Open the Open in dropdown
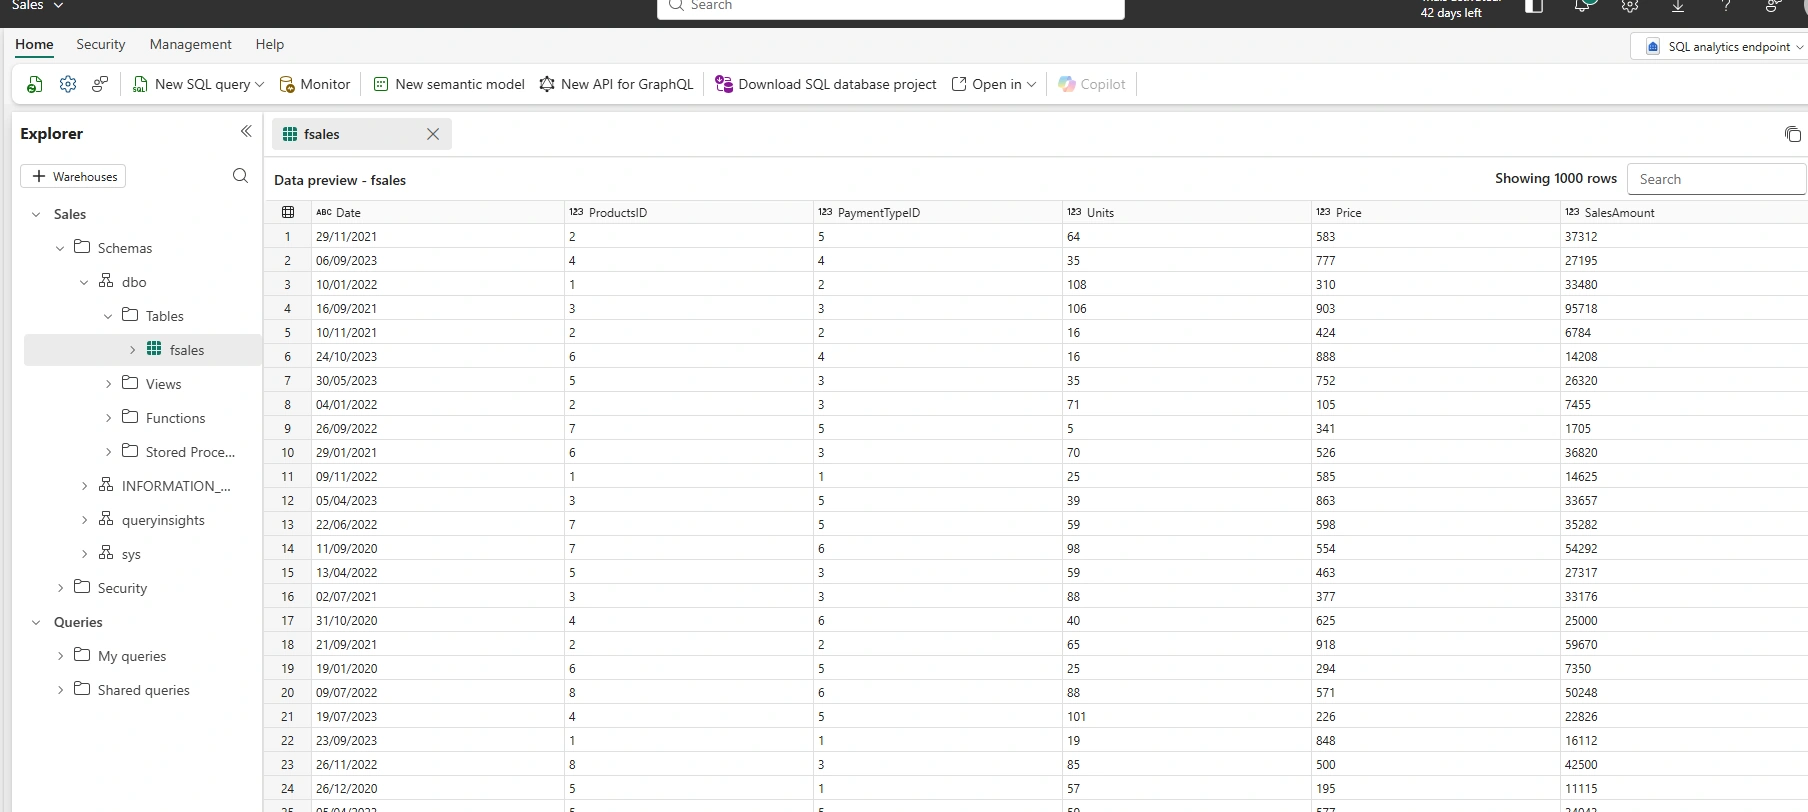Viewport: 1808px width, 812px height. coord(994,85)
